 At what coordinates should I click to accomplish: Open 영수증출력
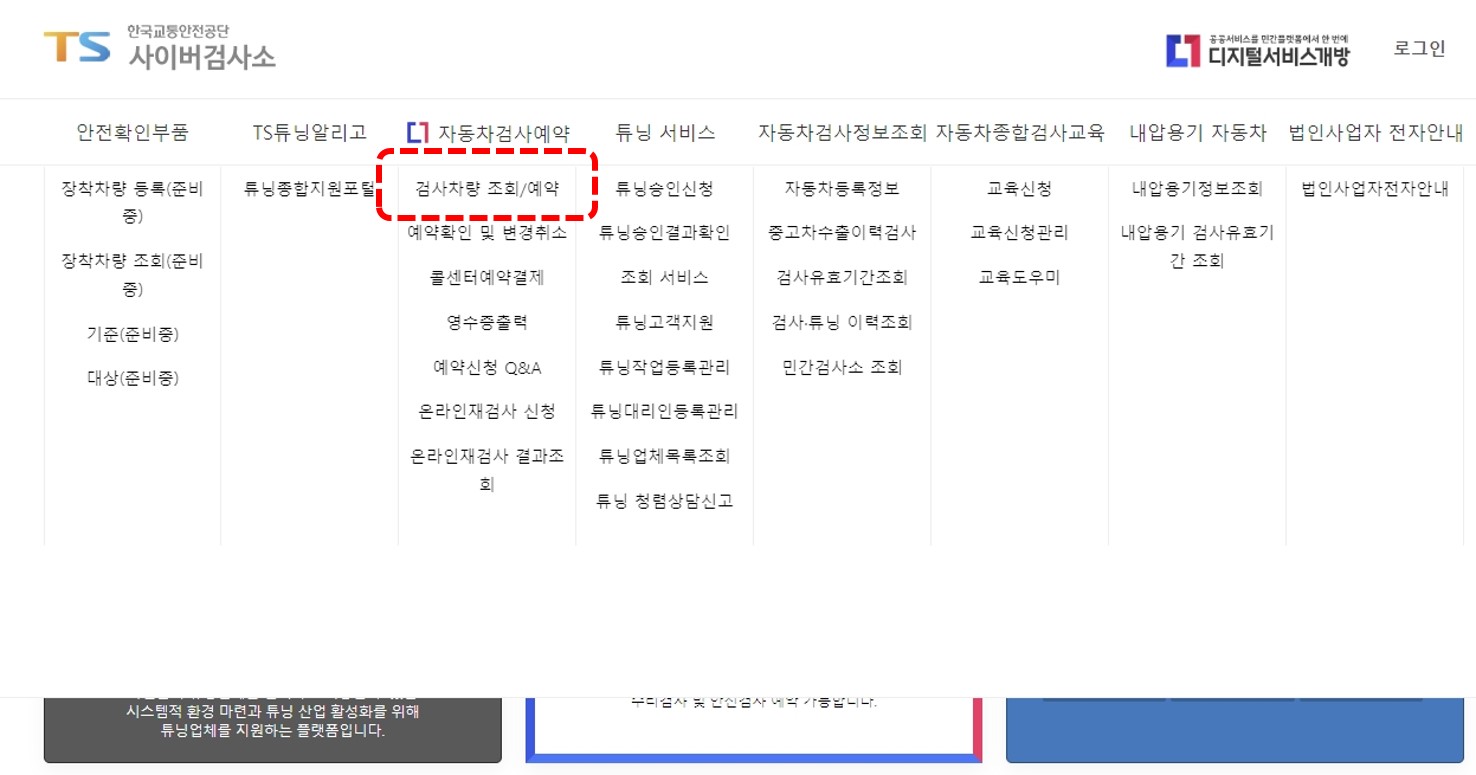487,321
